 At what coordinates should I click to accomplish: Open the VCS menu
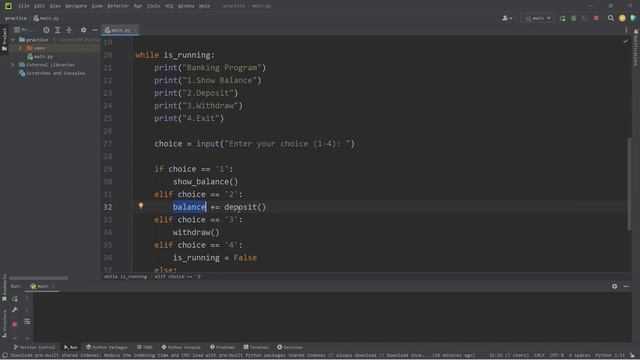coord(169,6)
